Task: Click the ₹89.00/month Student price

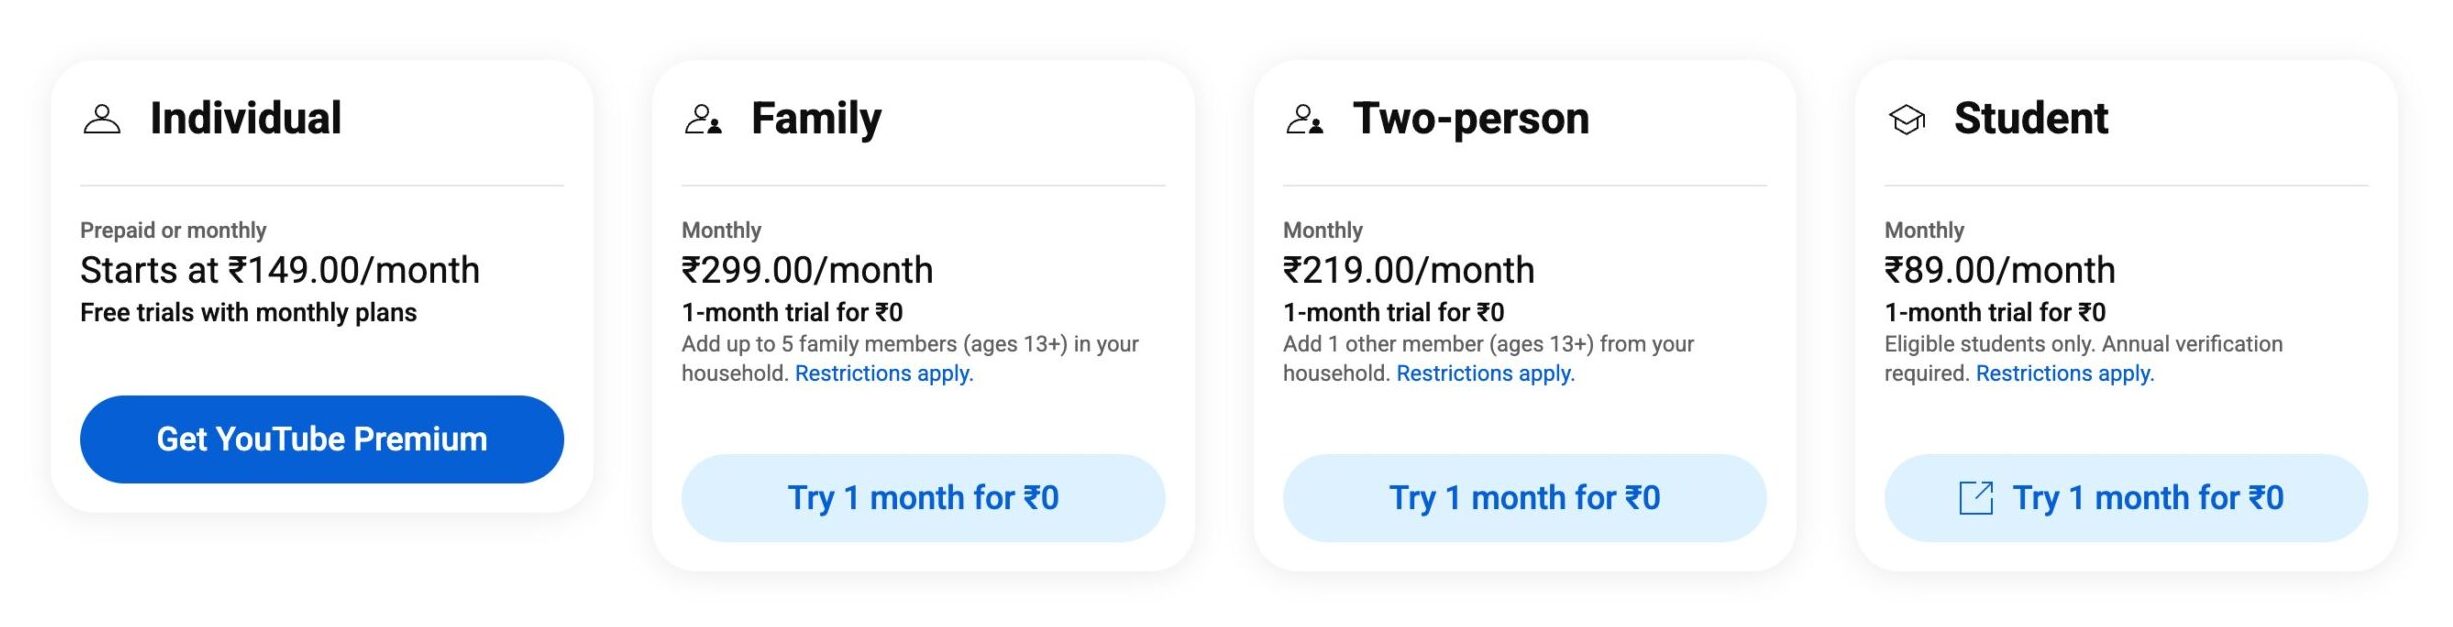Action: pos(1999,270)
